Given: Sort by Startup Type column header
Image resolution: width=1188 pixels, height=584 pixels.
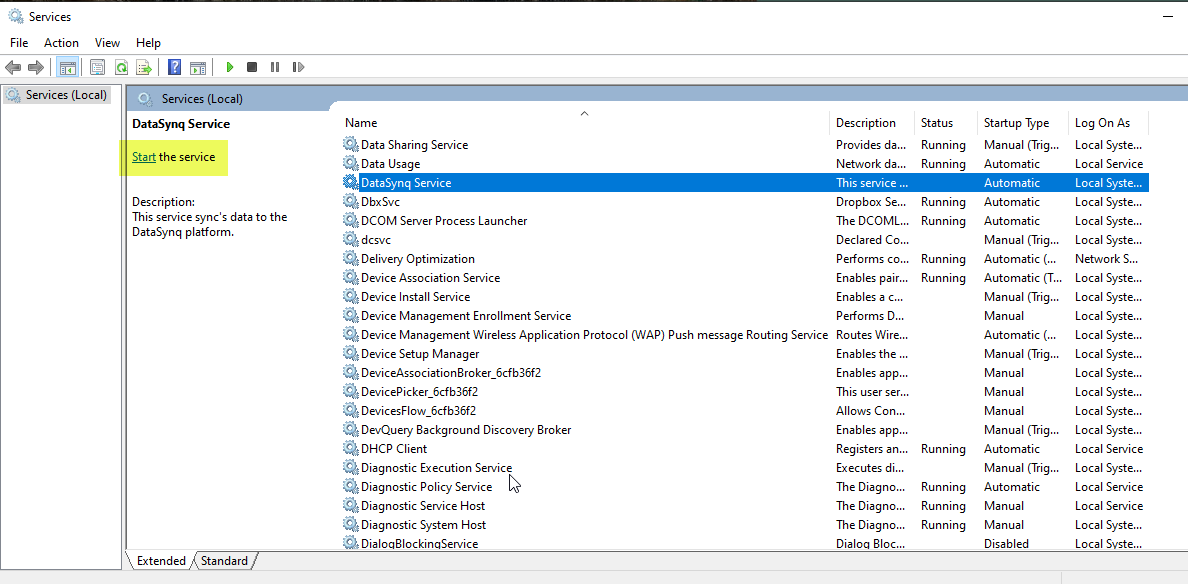Looking at the screenshot, I should click(1017, 123).
